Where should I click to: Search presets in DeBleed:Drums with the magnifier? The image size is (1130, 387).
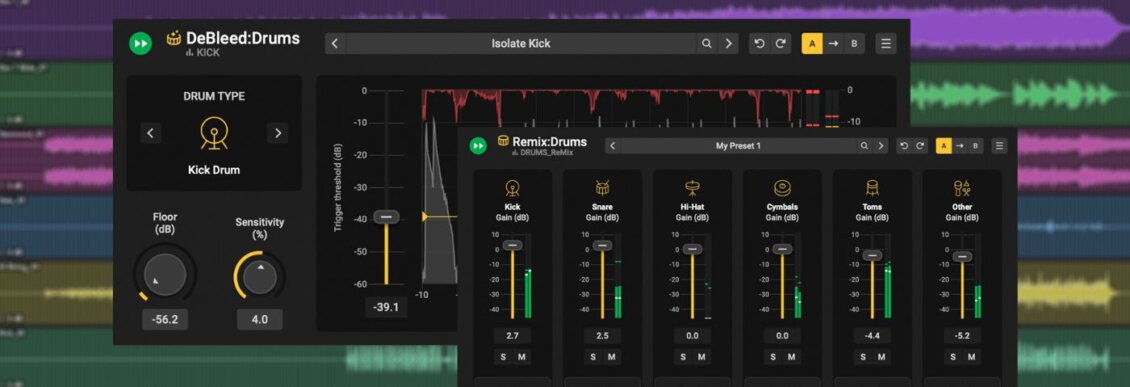[x=707, y=43]
